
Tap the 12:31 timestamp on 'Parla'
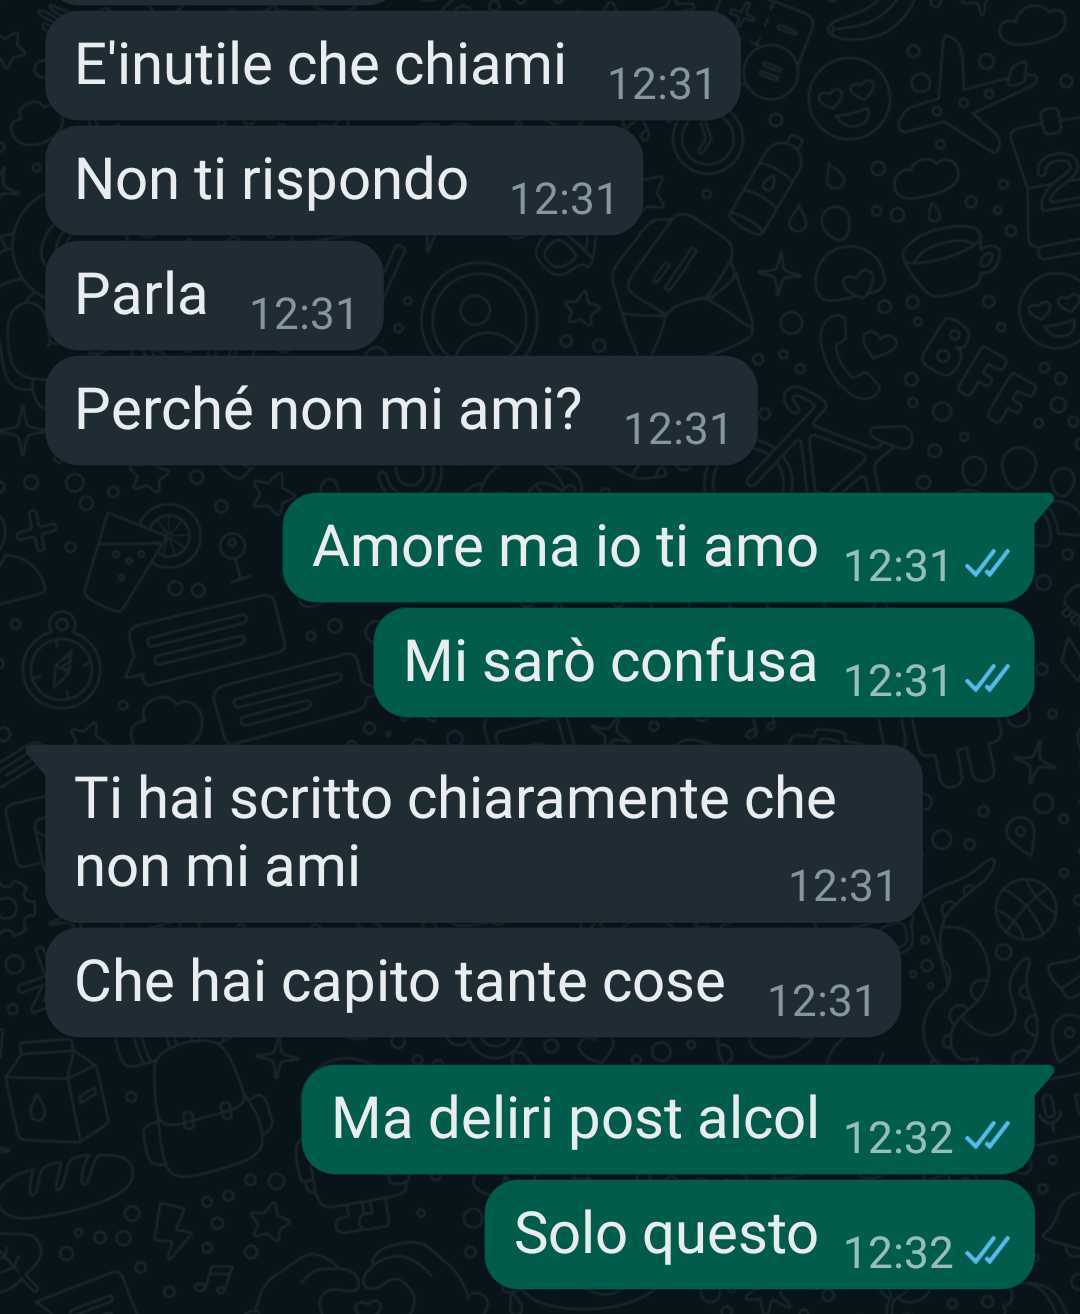(303, 314)
